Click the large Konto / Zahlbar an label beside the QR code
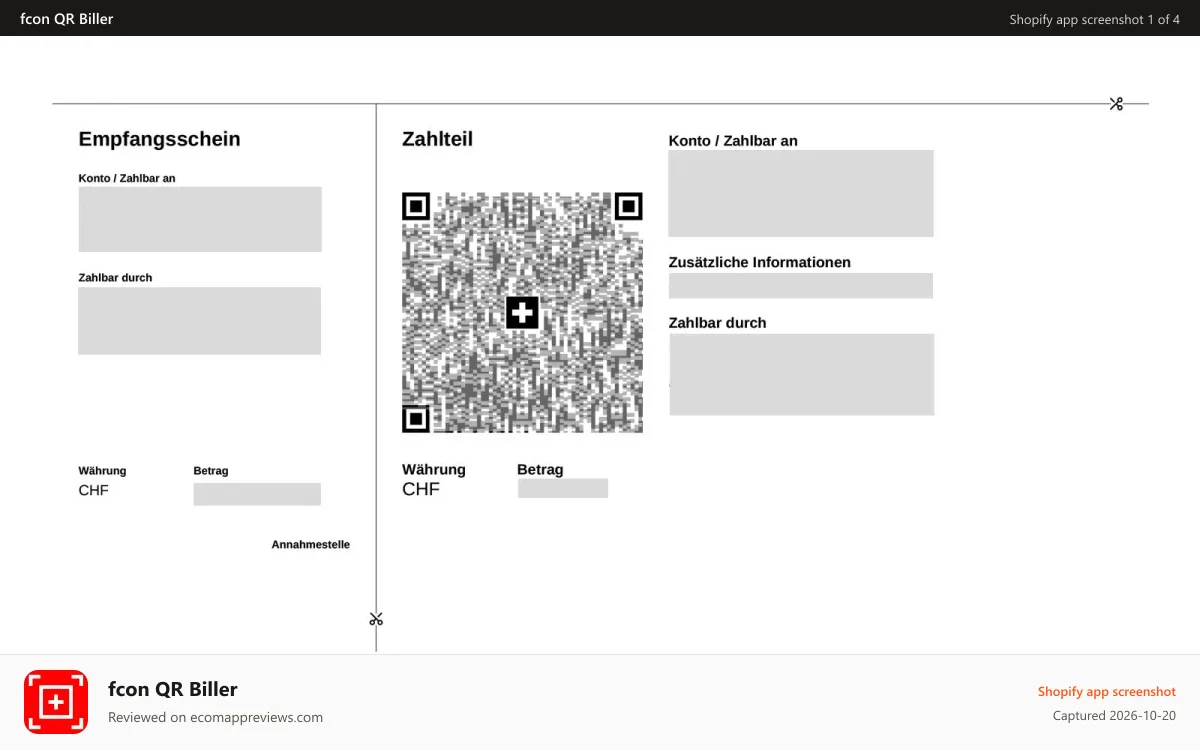This screenshot has width=1200, height=750. click(733, 141)
